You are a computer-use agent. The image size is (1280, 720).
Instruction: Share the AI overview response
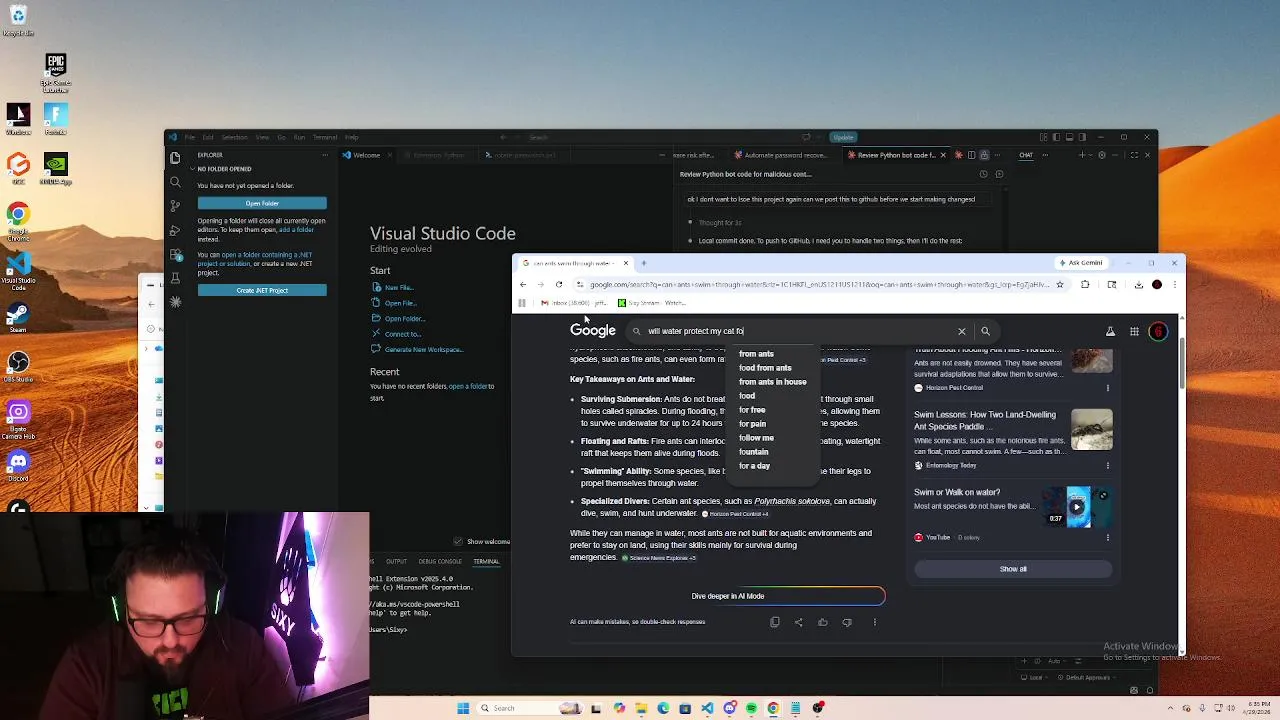click(798, 622)
